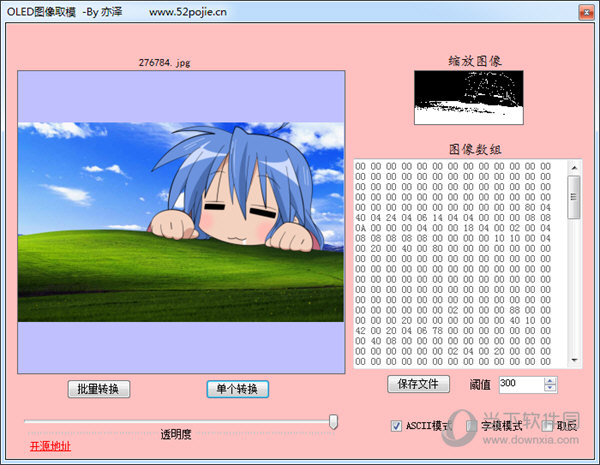Click the 缩放图像 scaled preview thumbnail
The image size is (600, 465).
click(468, 98)
